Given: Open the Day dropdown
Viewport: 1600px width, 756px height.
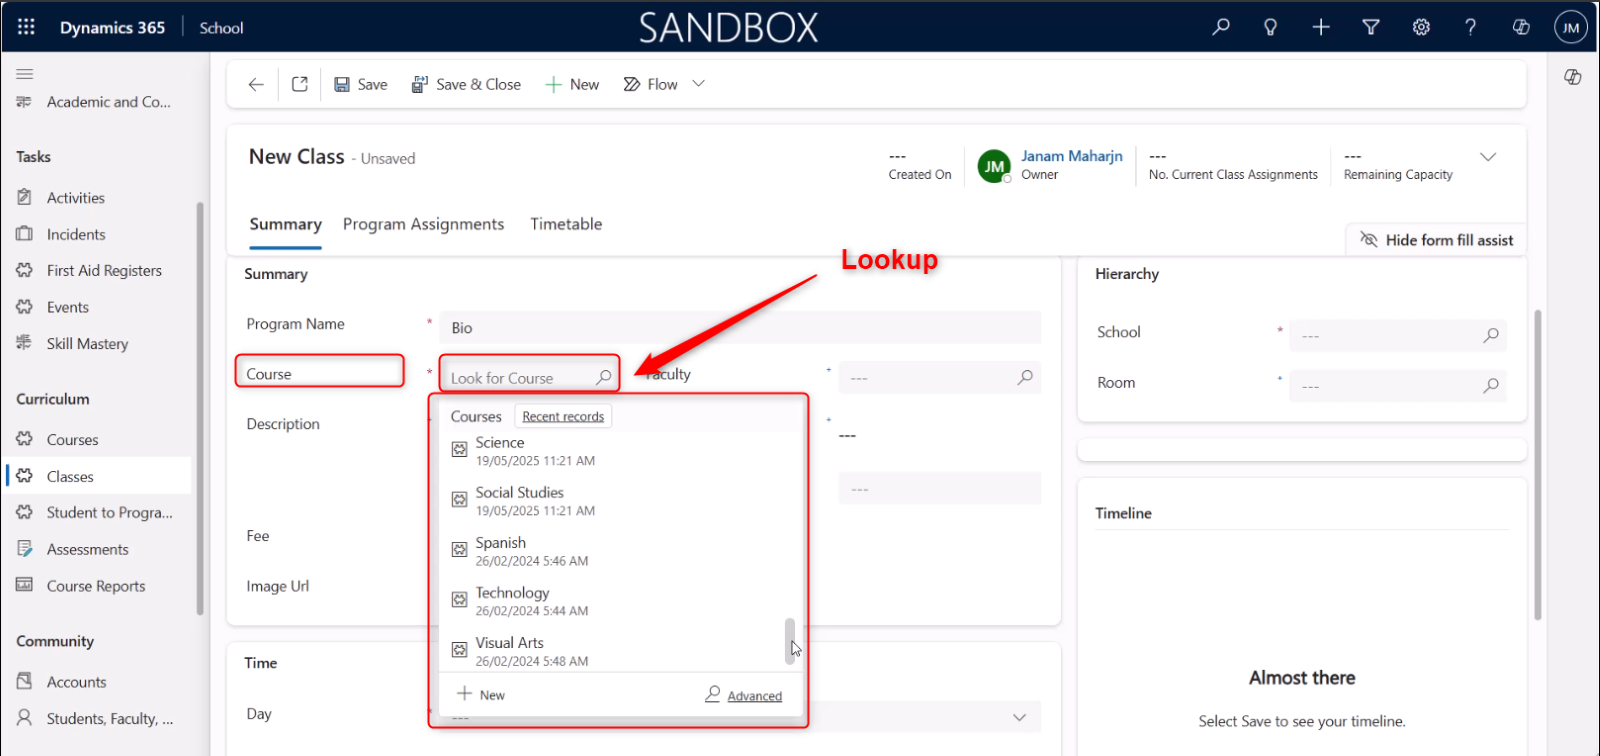Looking at the screenshot, I should click(1019, 717).
